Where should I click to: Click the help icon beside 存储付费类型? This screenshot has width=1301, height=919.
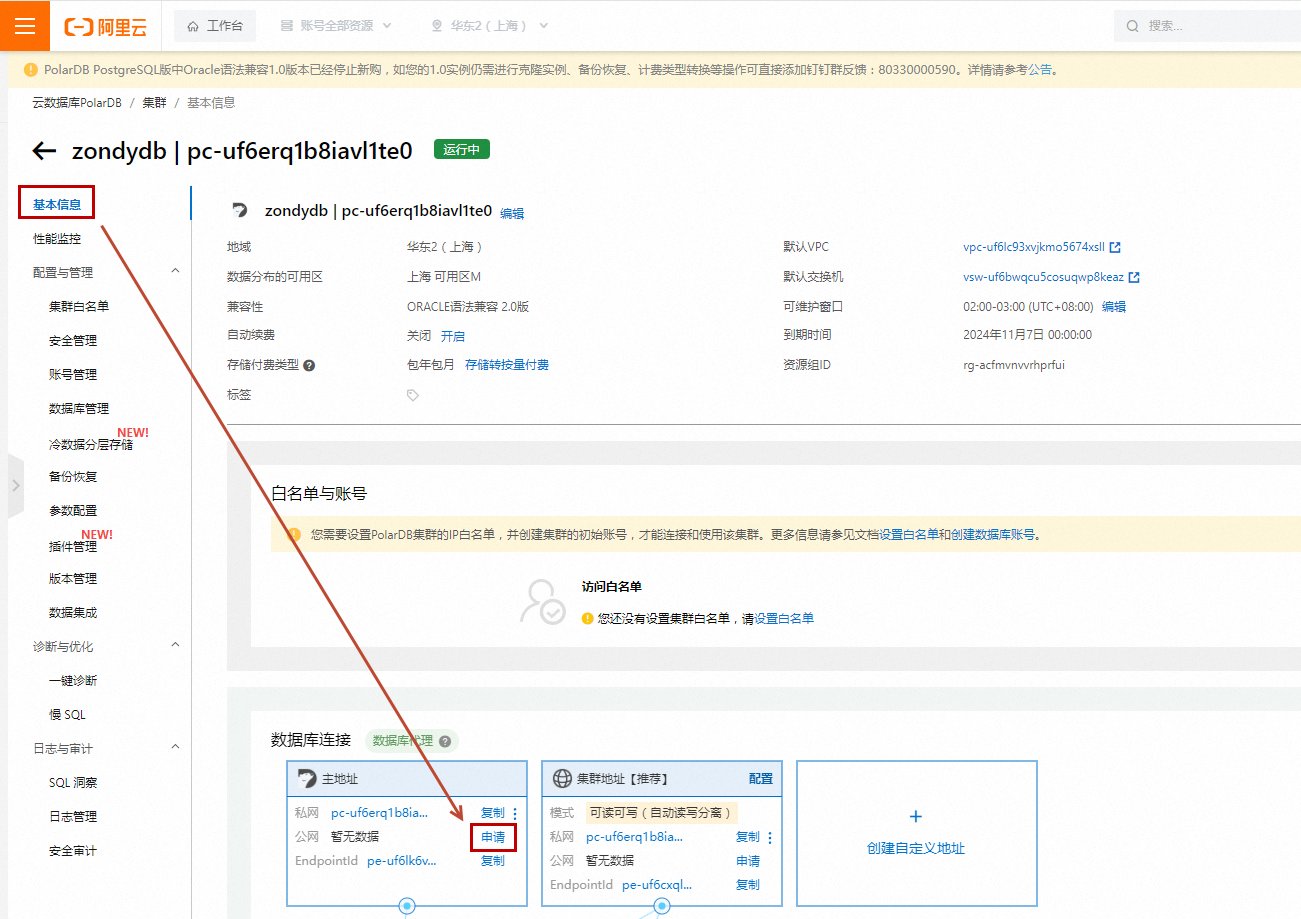(x=309, y=366)
